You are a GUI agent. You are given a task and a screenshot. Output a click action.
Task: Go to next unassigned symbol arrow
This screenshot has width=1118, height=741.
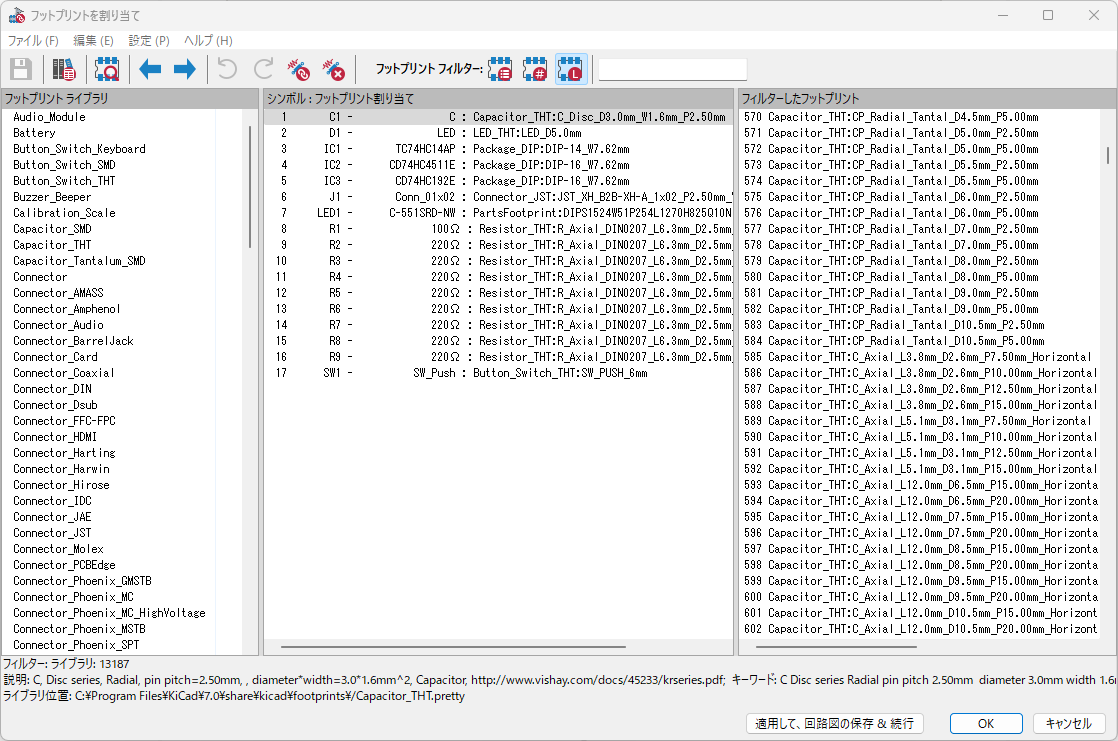(x=184, y=69)
